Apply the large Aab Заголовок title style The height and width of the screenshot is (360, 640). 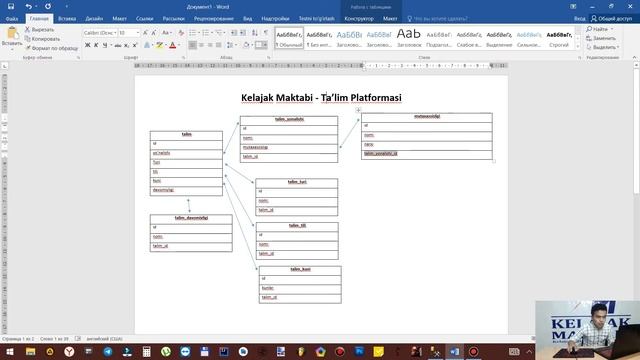[409, 38]
